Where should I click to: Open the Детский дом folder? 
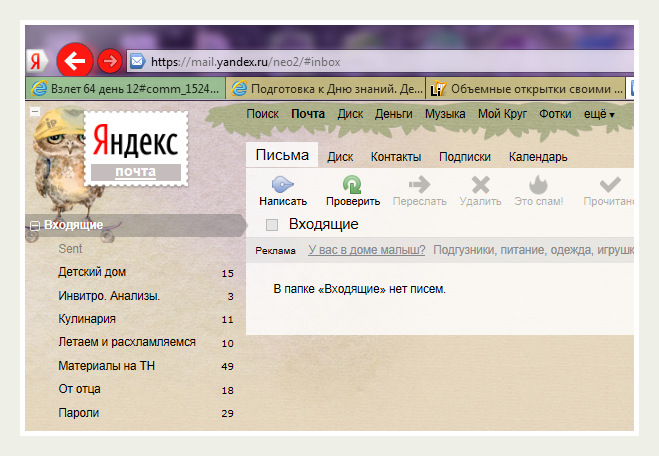coord(92,272)
